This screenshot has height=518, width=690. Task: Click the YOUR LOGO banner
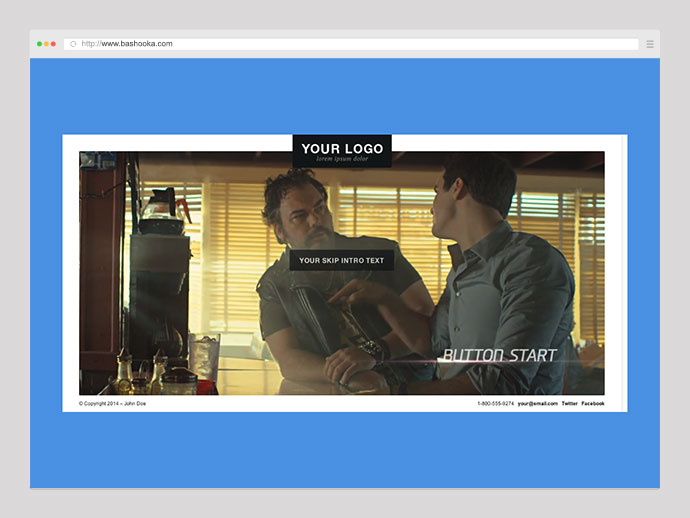[342, 151]
